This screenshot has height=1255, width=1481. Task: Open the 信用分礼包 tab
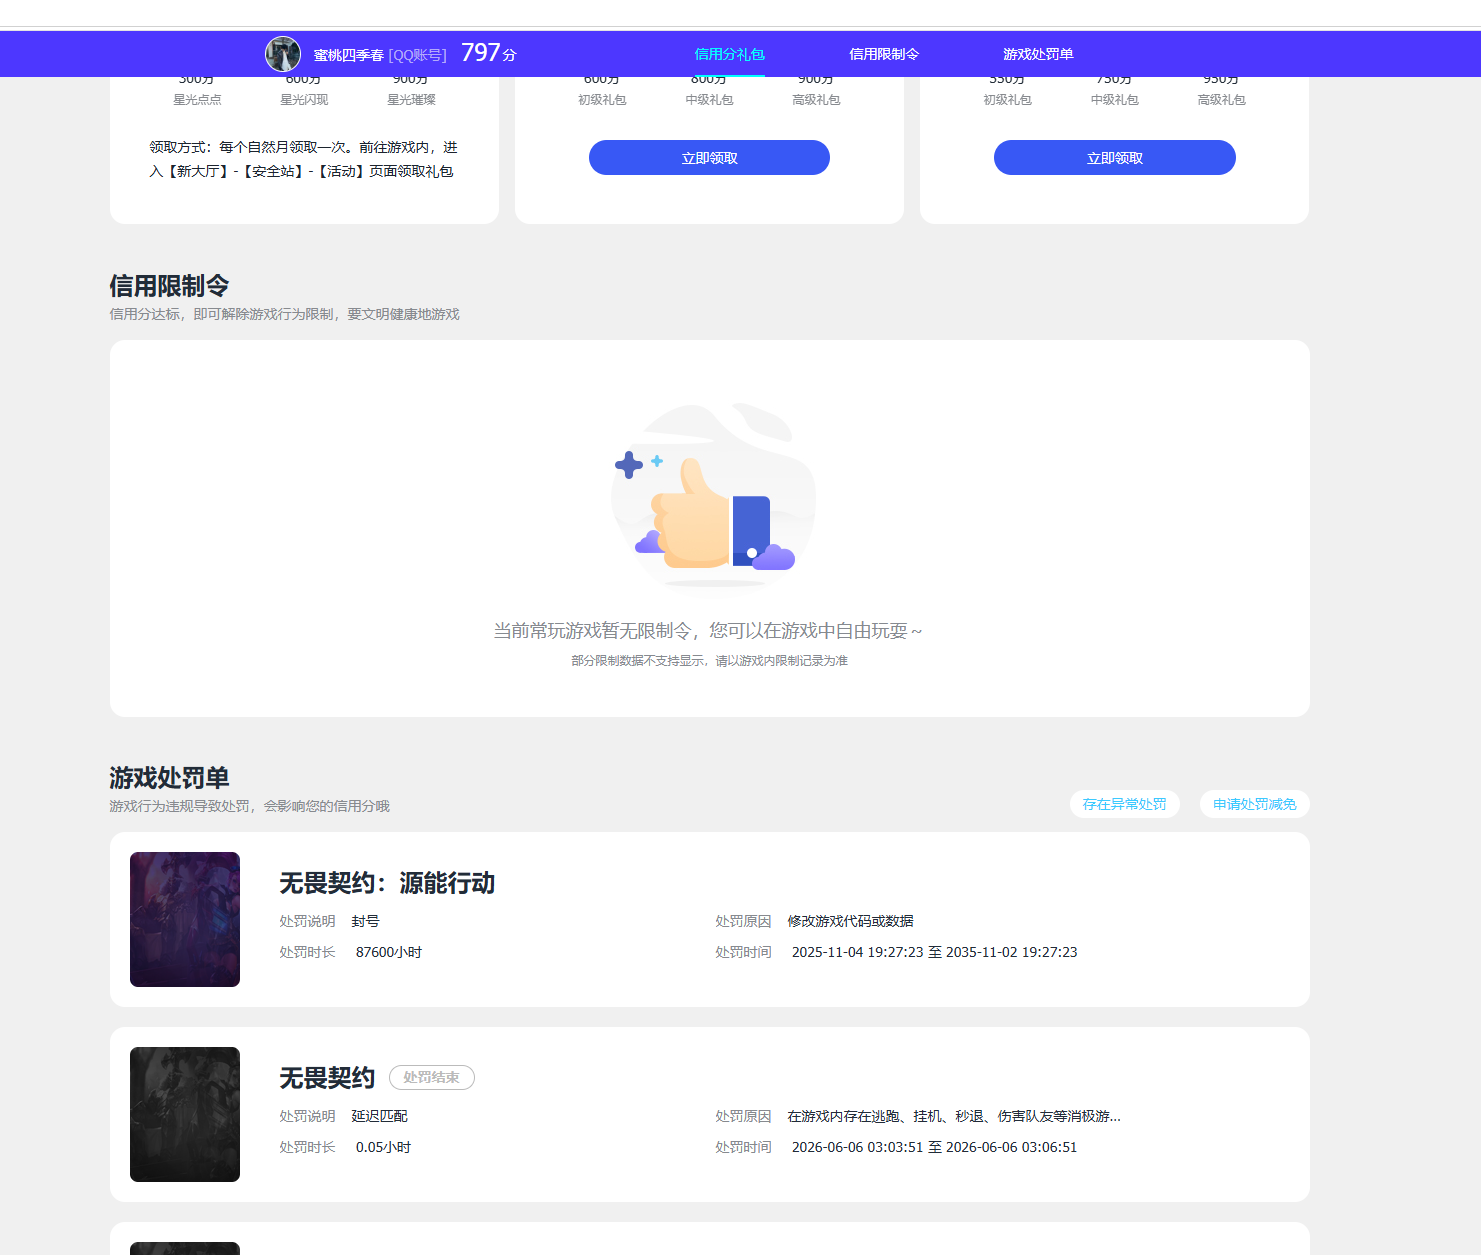[x=729, y=54]
